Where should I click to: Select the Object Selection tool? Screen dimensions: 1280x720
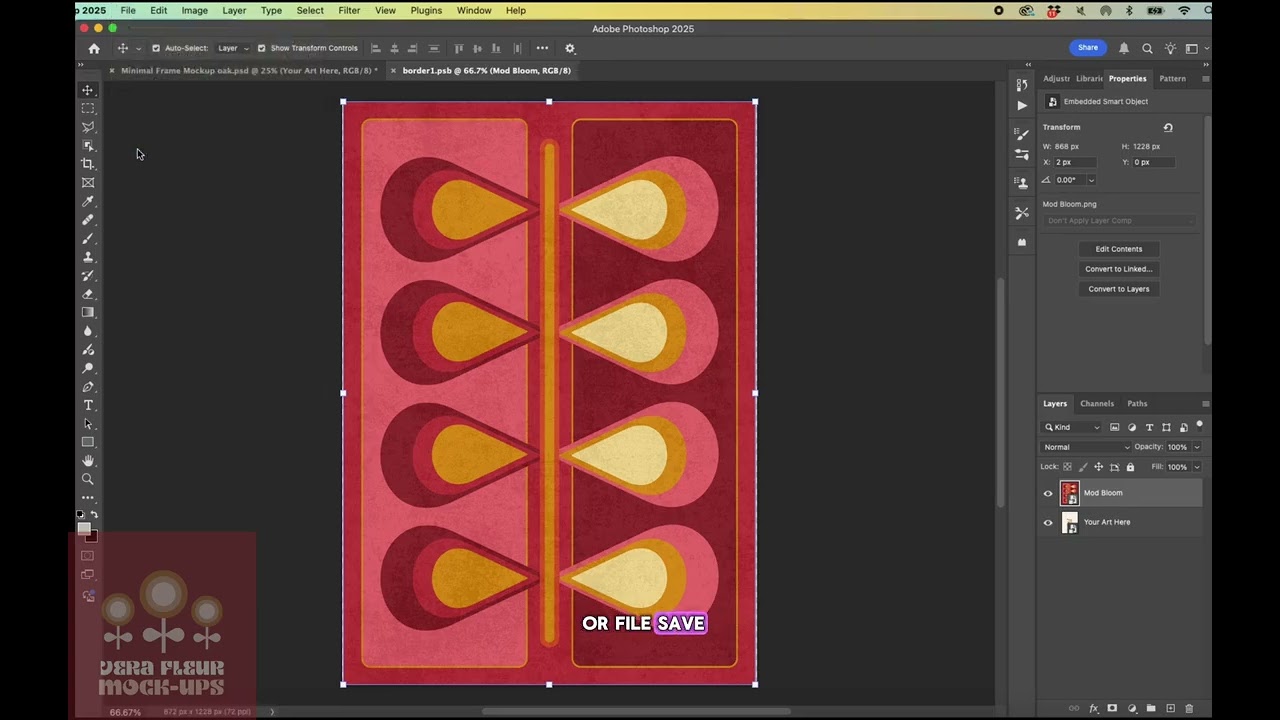point(88,146)
